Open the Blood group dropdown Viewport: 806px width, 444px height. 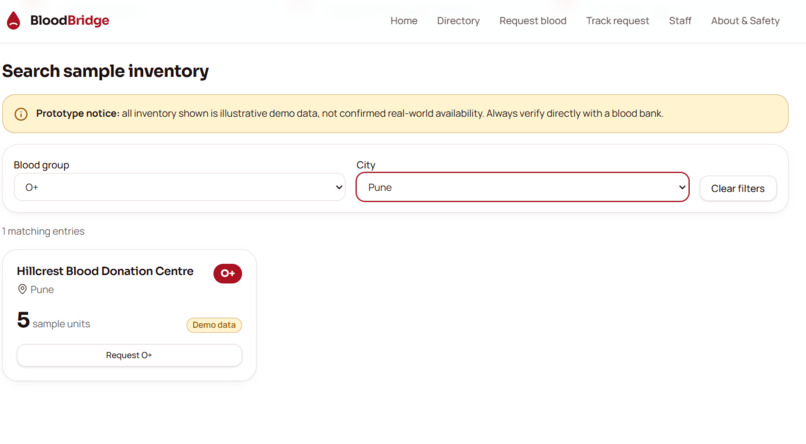179,188
